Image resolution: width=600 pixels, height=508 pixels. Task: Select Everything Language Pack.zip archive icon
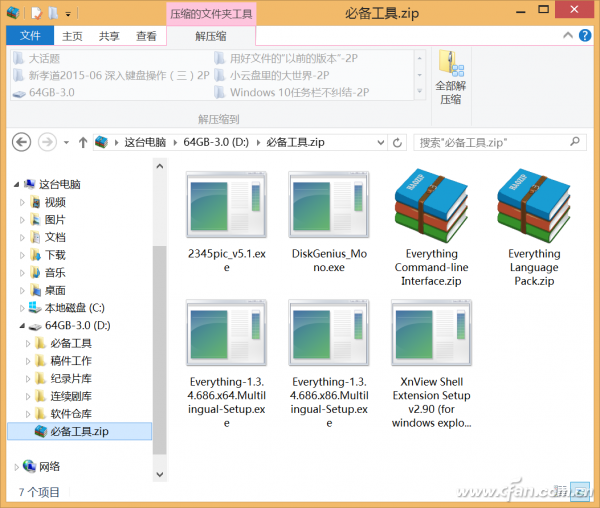[x=534, y=205]
